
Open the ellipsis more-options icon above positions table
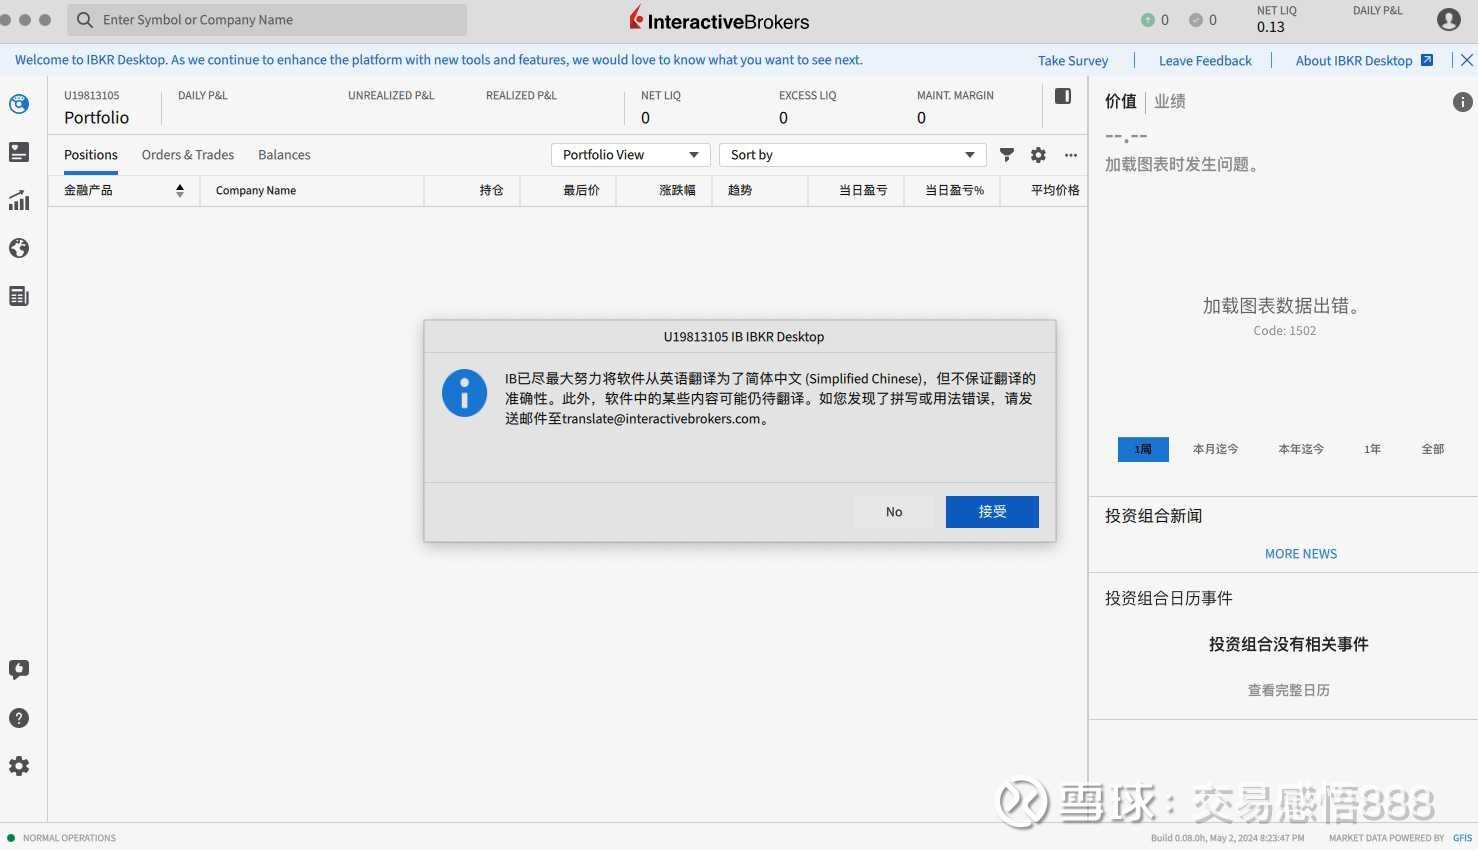click(x=1070, y=155)
